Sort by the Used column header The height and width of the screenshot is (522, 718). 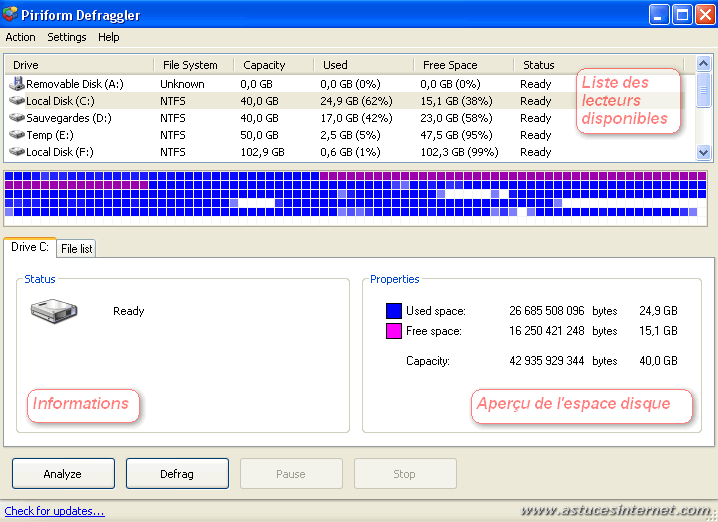[364, 65]
